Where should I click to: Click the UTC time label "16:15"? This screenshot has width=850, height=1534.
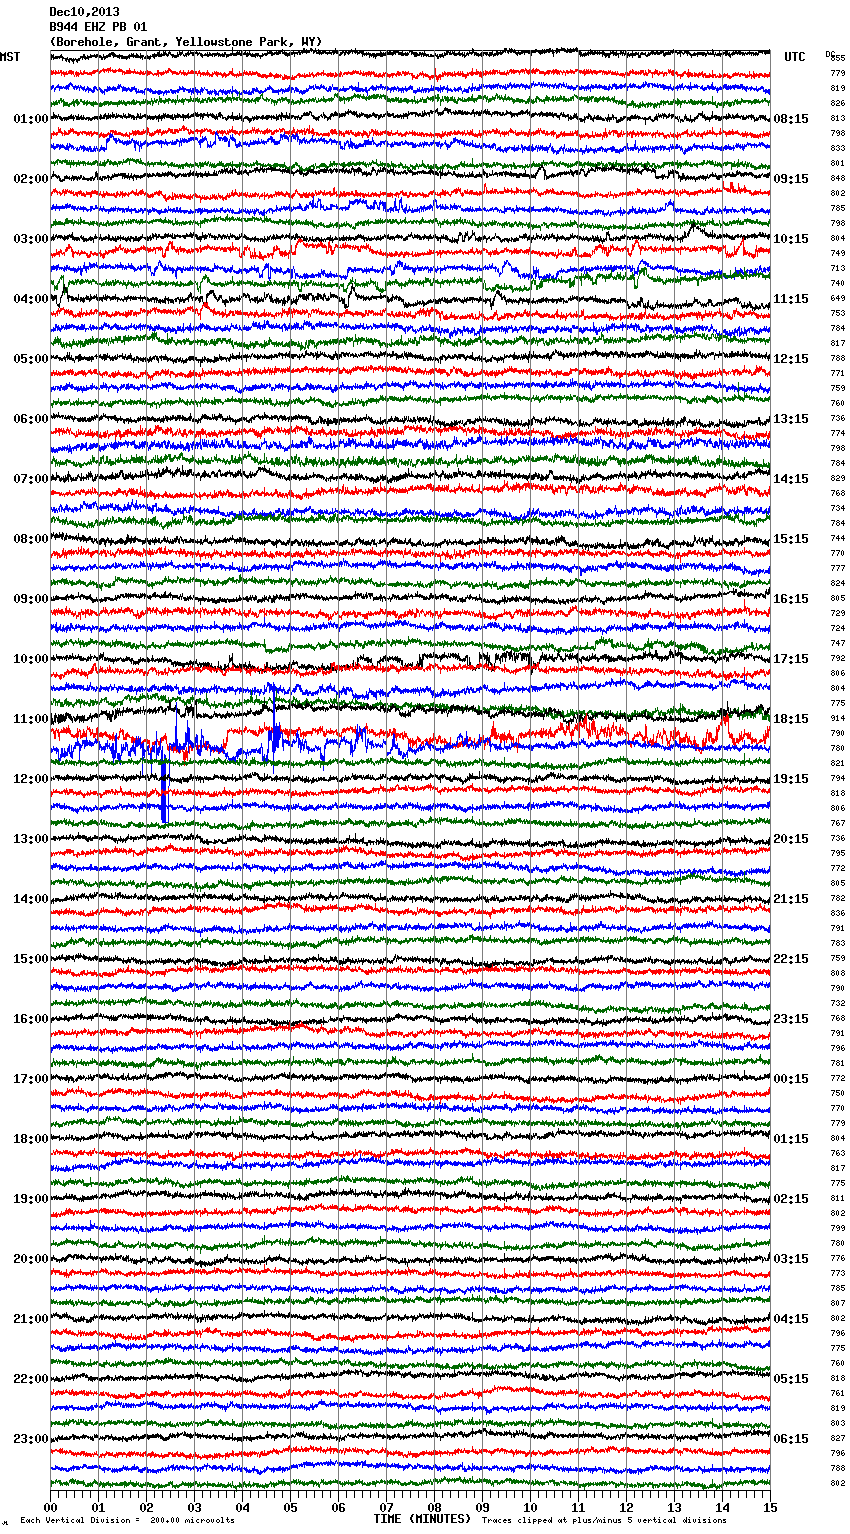click(x=791, y=599)
